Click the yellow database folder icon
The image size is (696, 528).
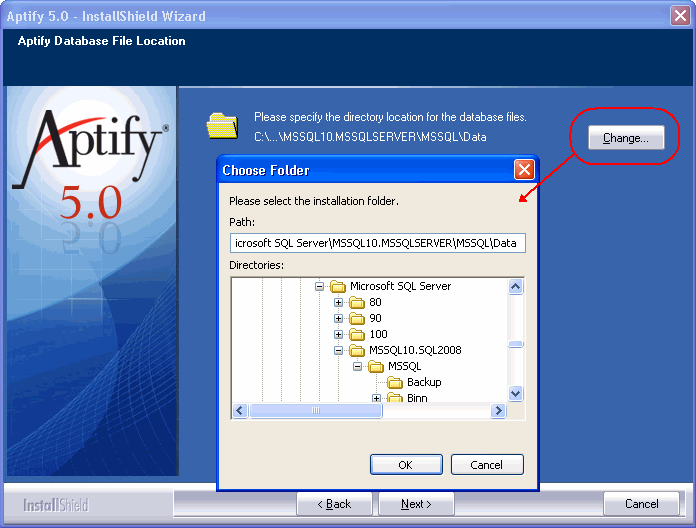(x=222, y=126)
